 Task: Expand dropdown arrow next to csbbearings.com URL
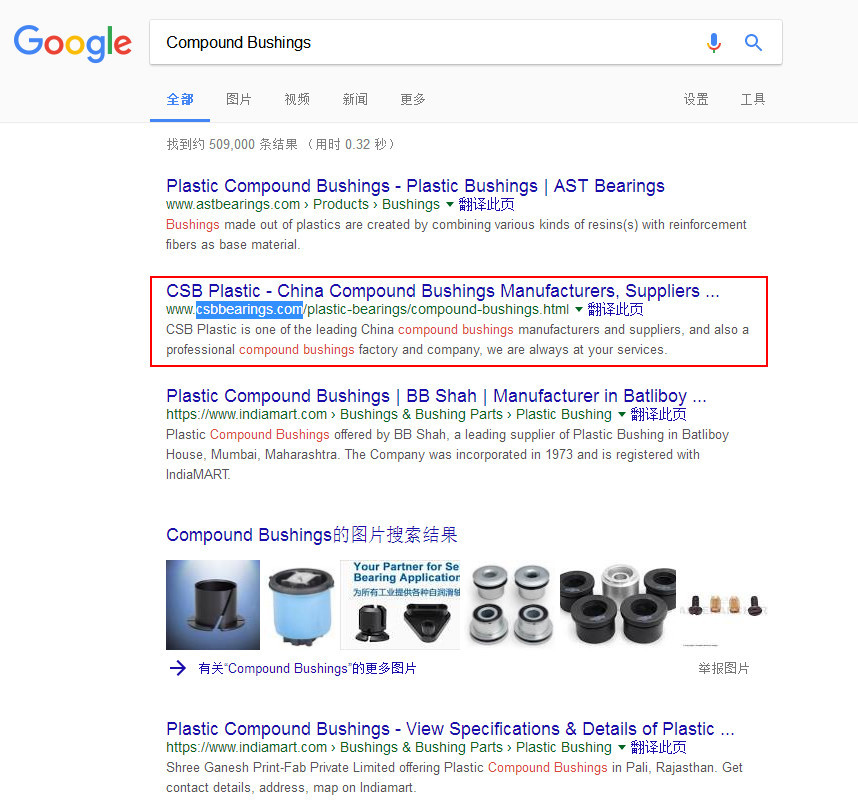[x=579, y=310]
